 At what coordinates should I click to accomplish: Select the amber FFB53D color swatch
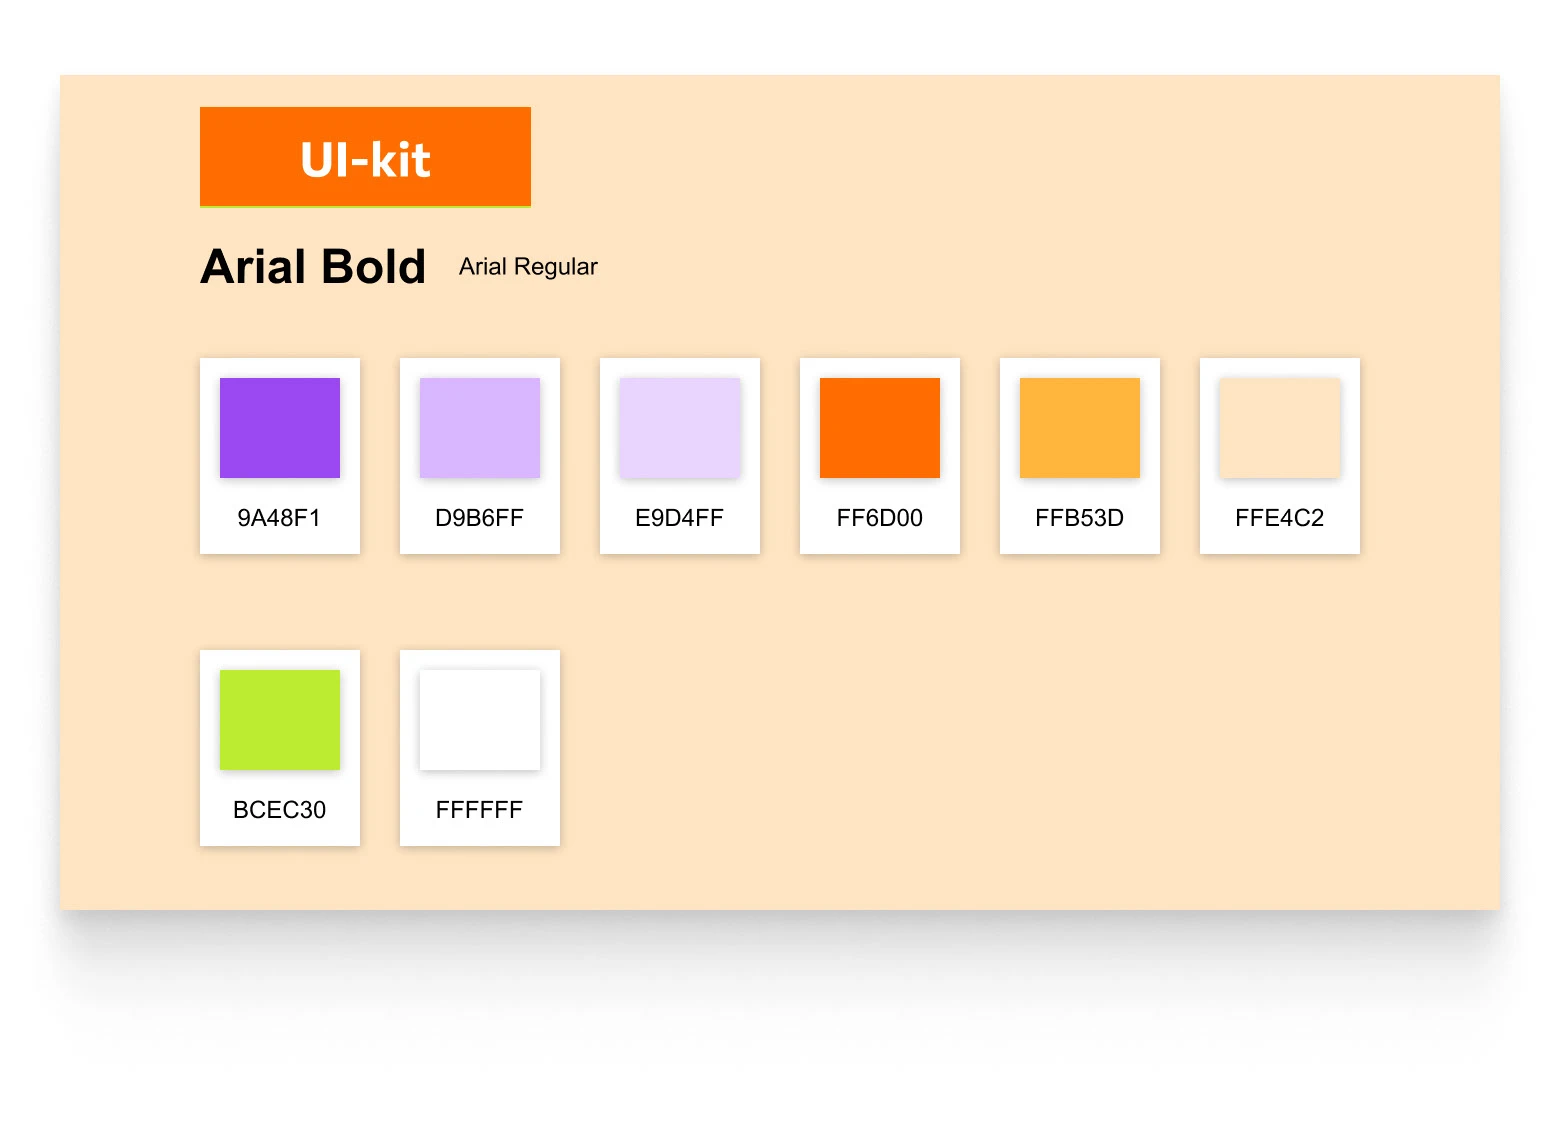pos(1080,428)
